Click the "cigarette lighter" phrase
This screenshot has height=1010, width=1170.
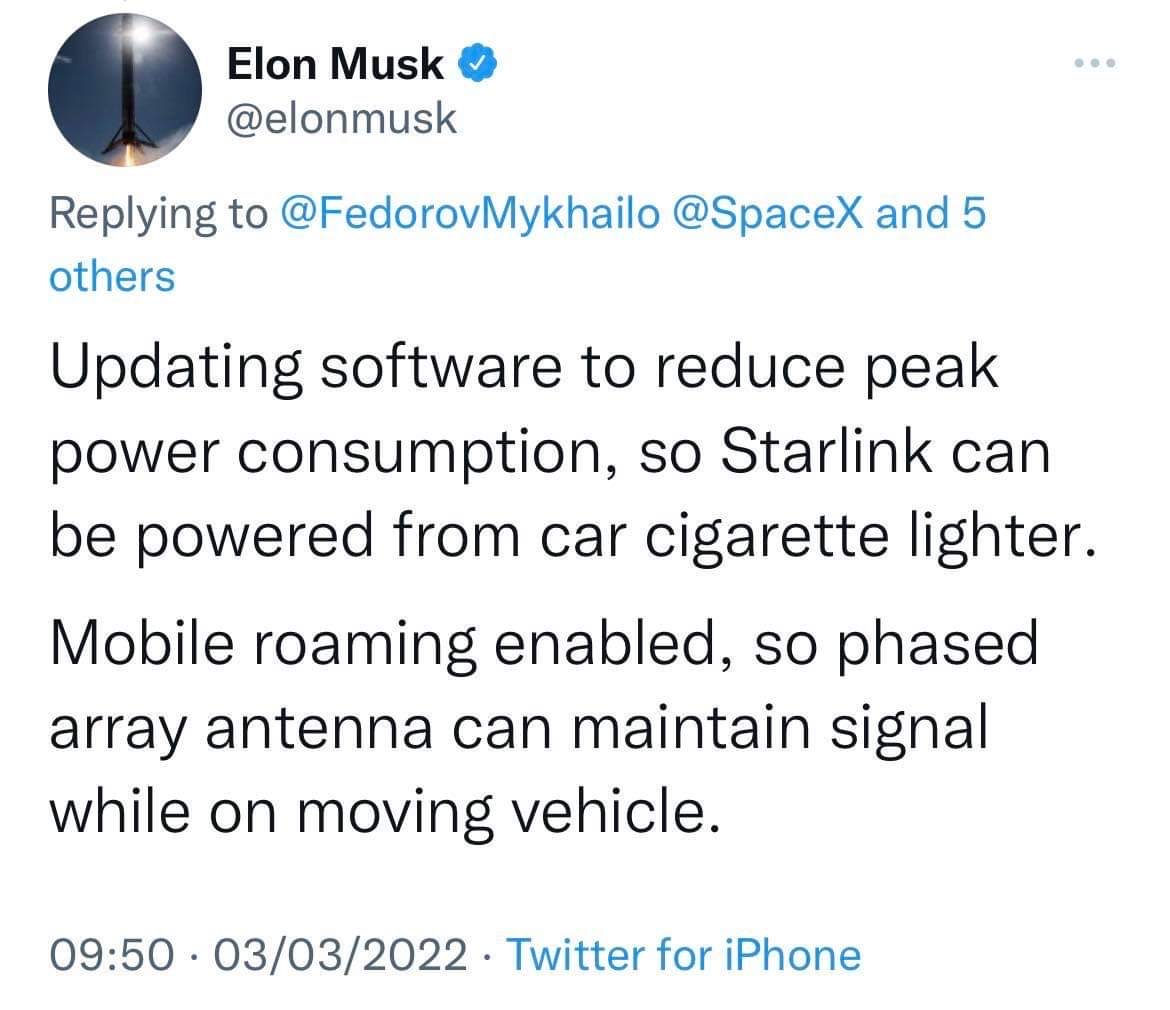point(871,537)
